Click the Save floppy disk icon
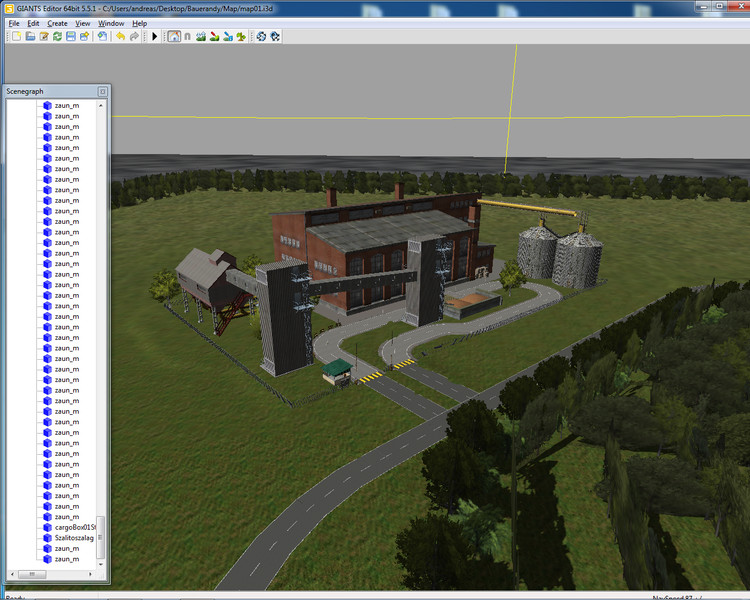Screen dimensions: 750x600 point(71,36)
